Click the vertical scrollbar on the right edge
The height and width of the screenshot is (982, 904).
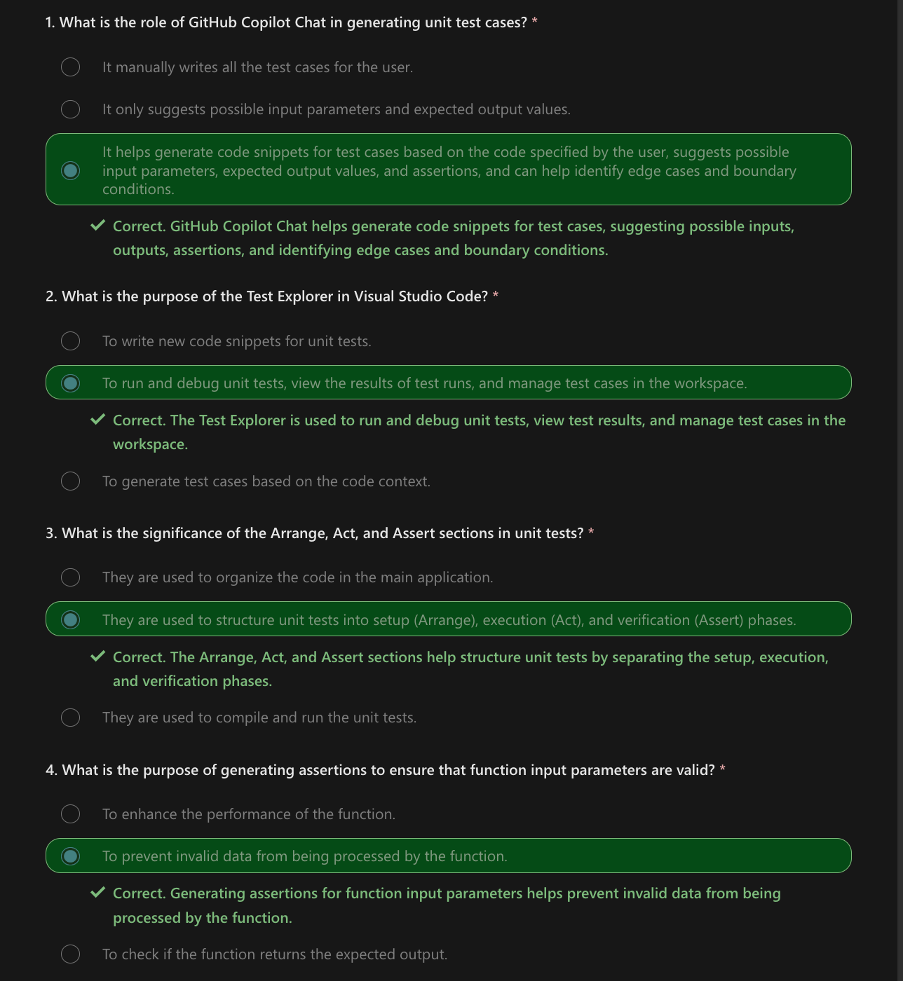click(900, 491)
